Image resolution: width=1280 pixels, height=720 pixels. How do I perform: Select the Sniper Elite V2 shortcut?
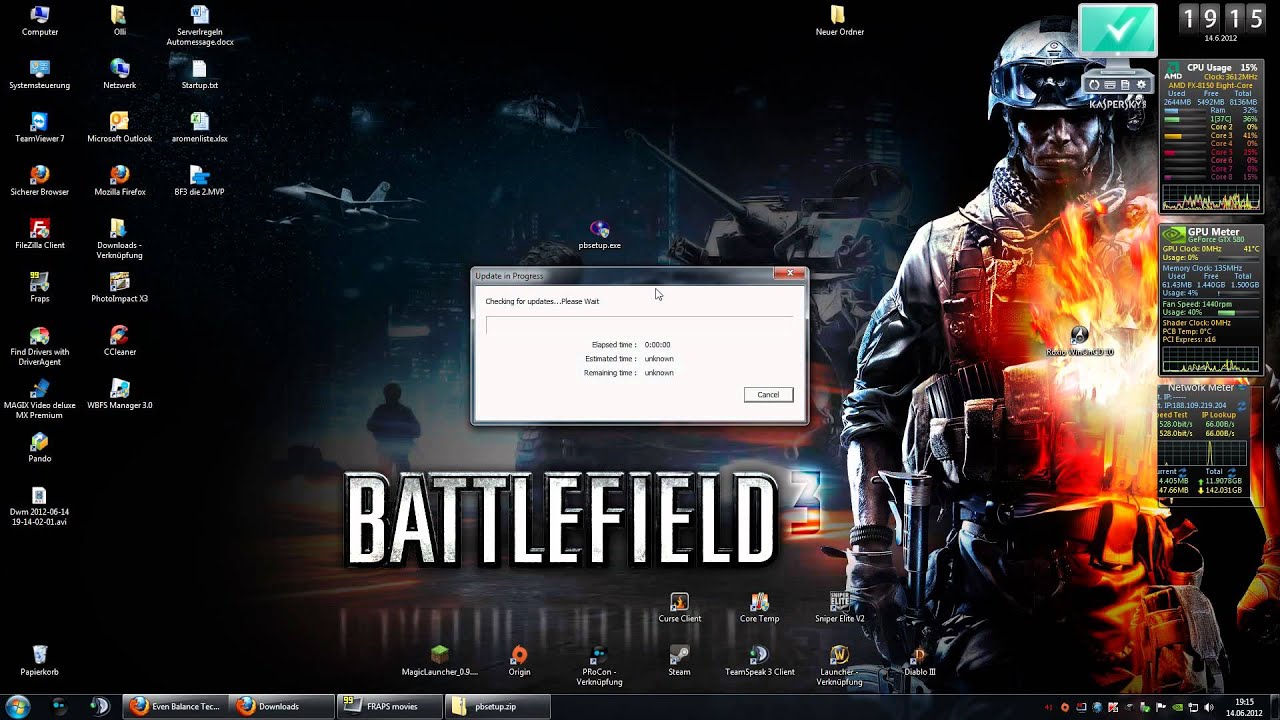point(839,608)
